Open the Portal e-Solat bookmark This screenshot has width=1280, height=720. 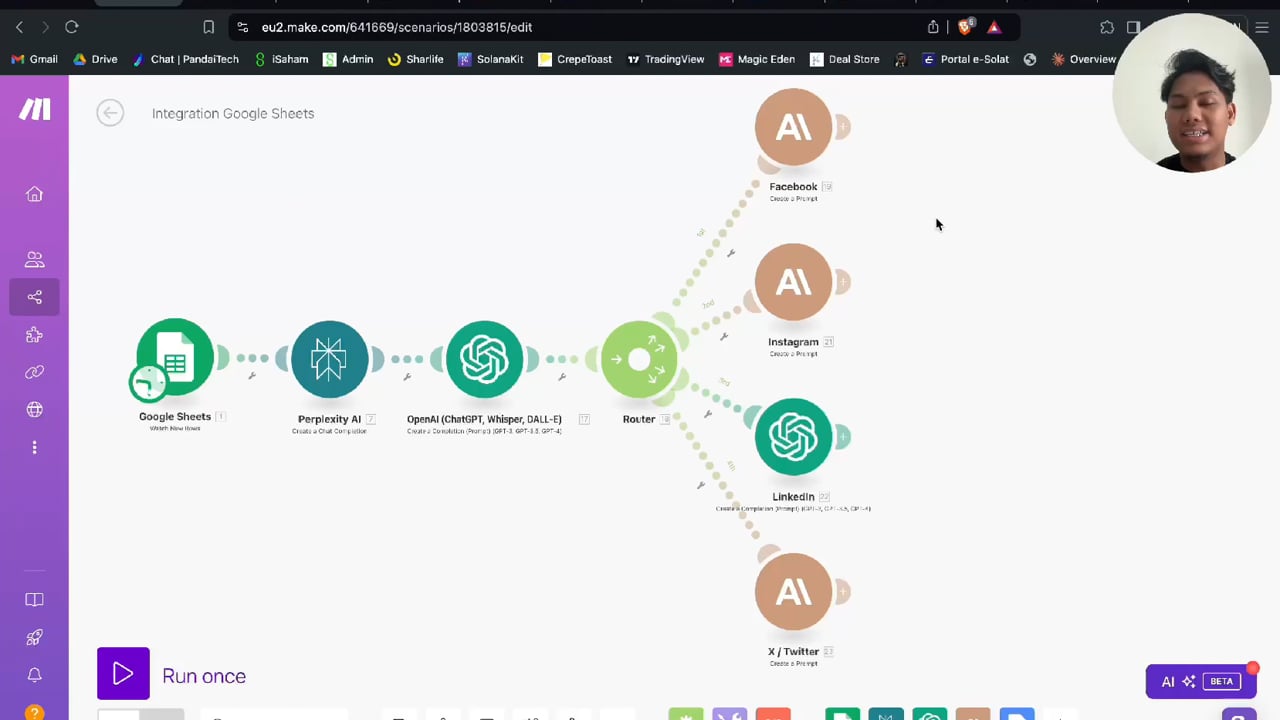[x=965, y=59]
